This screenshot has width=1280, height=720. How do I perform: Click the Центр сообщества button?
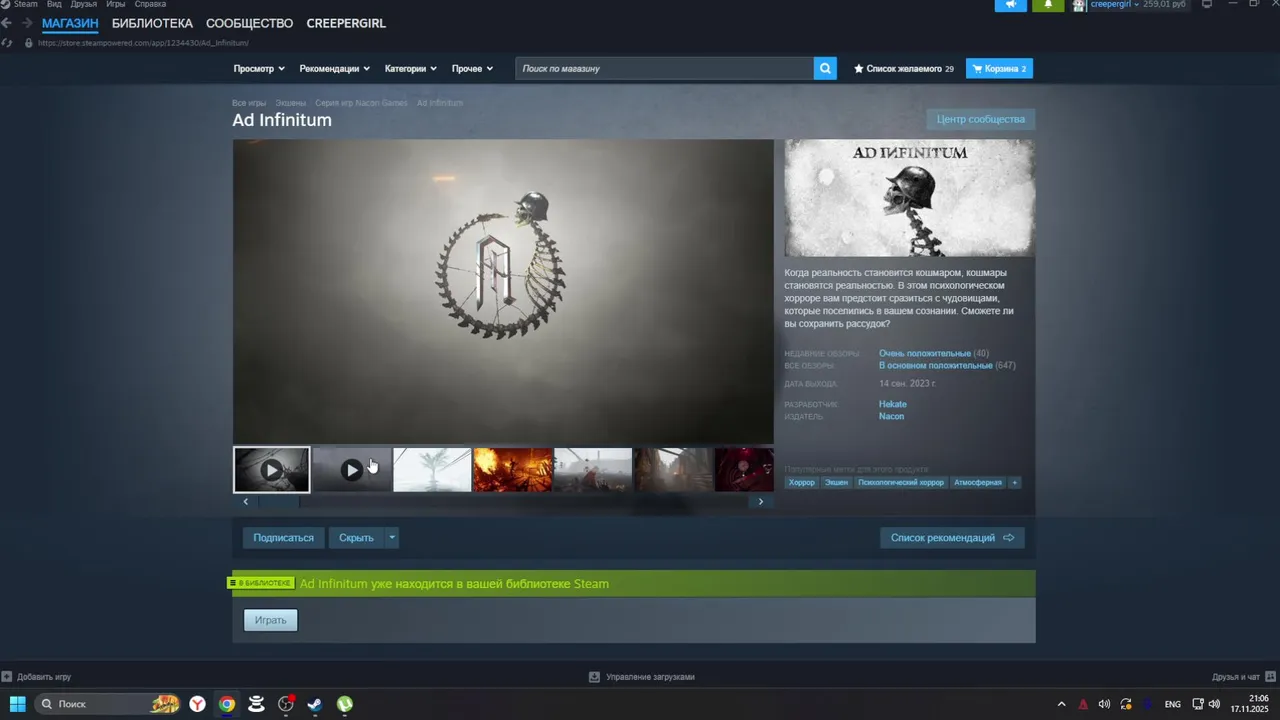(x=980, y=119)
